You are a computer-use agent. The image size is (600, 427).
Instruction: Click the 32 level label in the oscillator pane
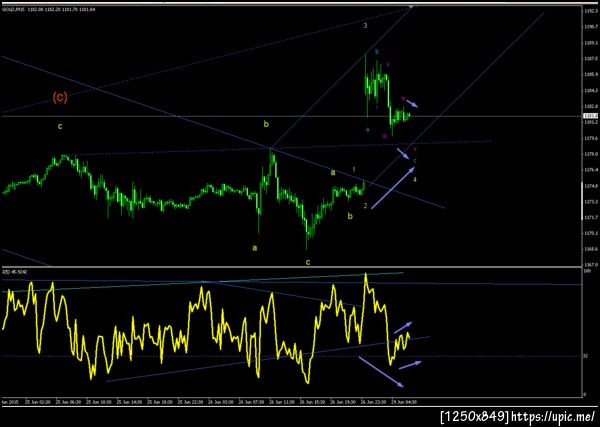click(x=585, y=356)
